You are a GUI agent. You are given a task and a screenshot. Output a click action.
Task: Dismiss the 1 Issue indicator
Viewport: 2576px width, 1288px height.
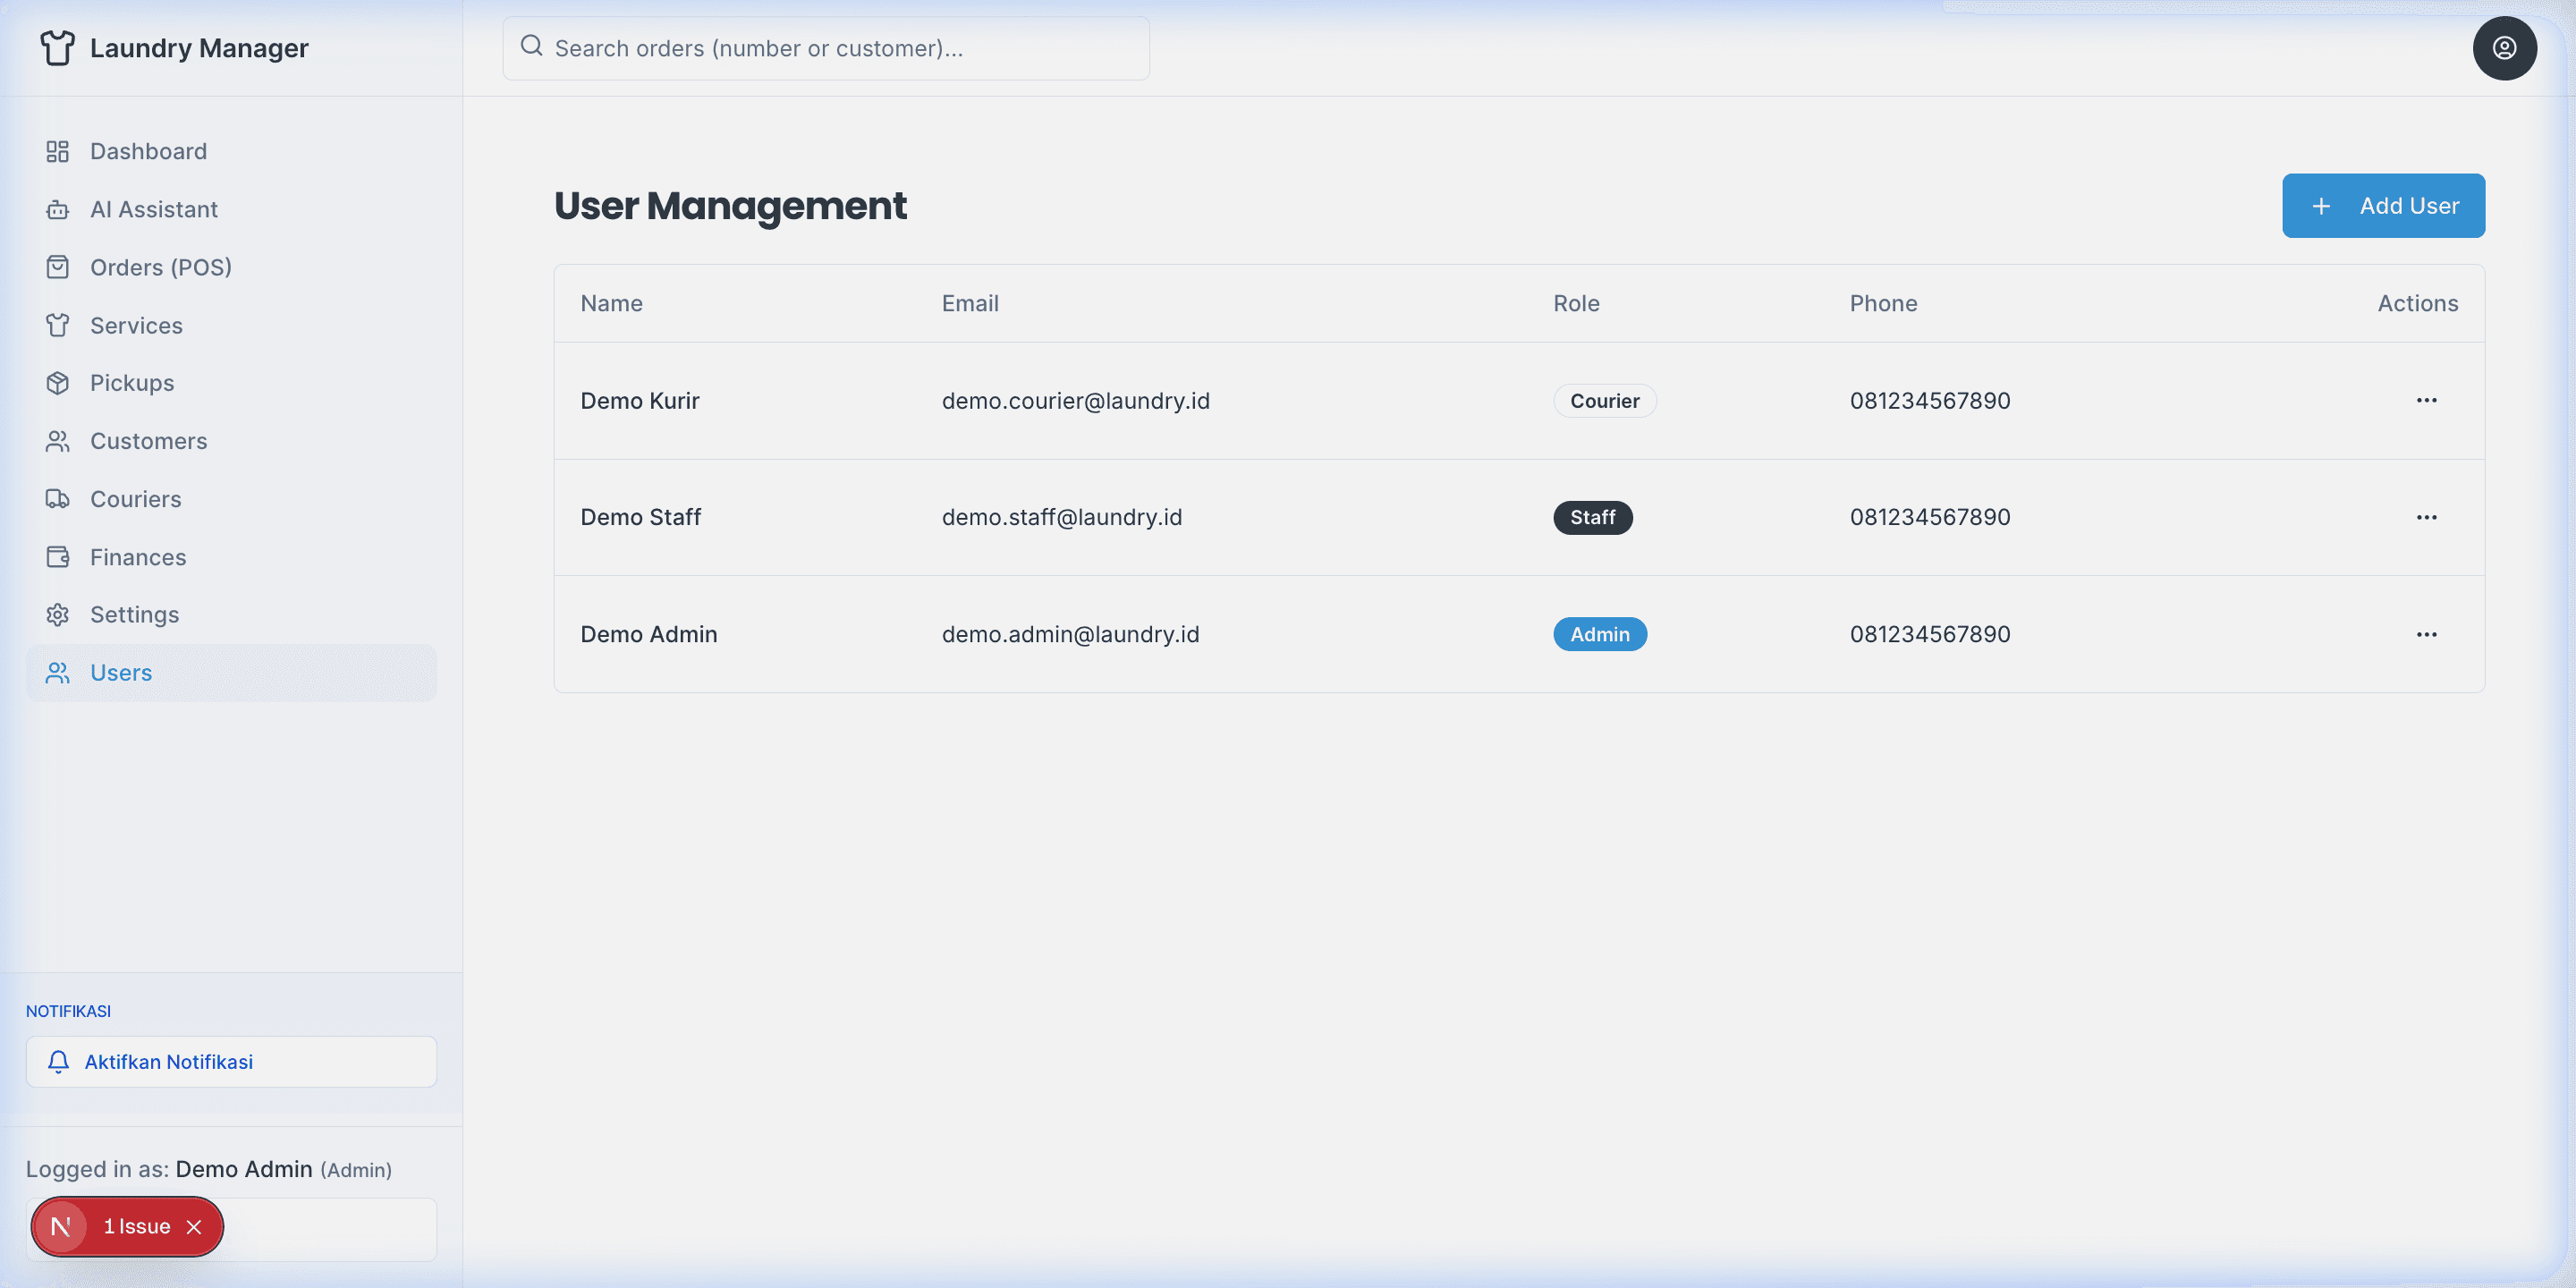click(194, 1227)
